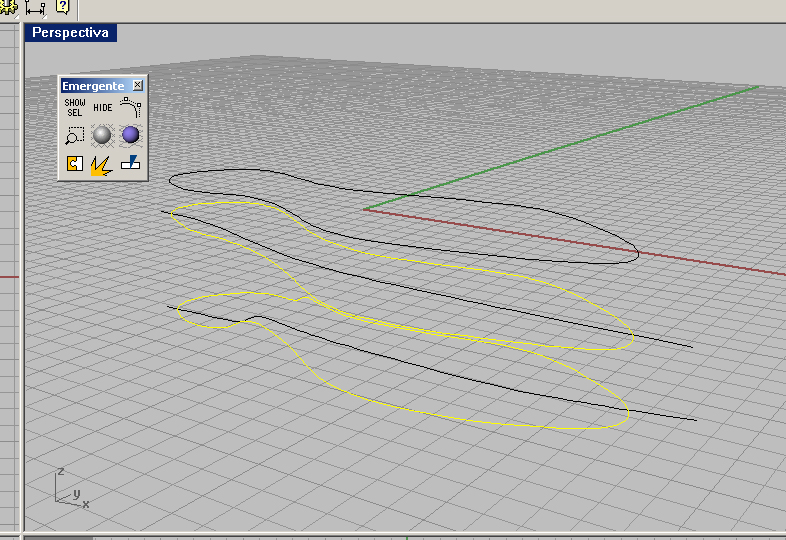Render viewport with the purple sphere icon
This screenshot has height=540, width=786.
click(x=131, y=135)
